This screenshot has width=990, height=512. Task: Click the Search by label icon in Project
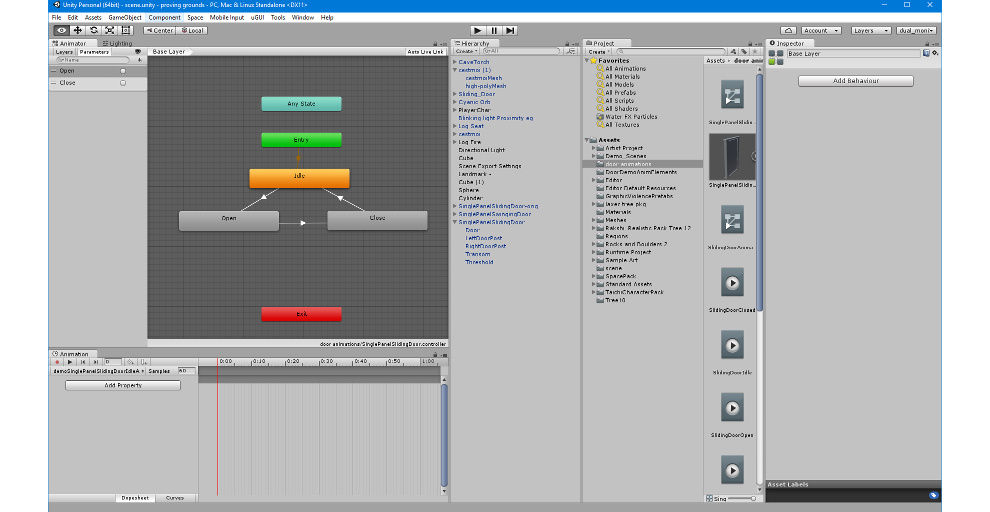tap(744, 52)
